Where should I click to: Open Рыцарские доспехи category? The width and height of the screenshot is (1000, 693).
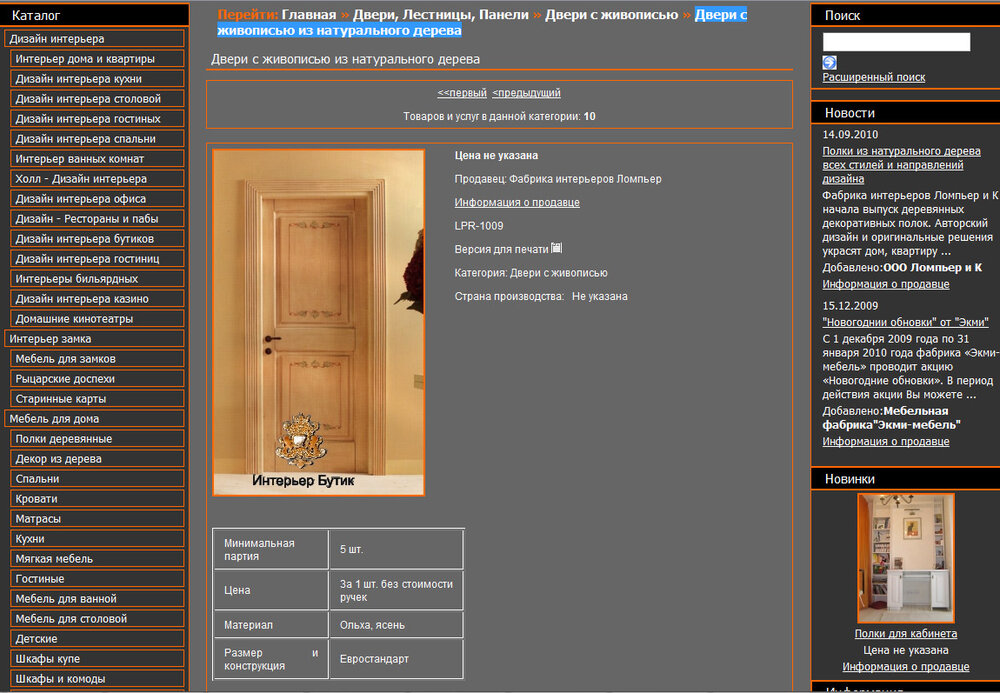[97, 378]
